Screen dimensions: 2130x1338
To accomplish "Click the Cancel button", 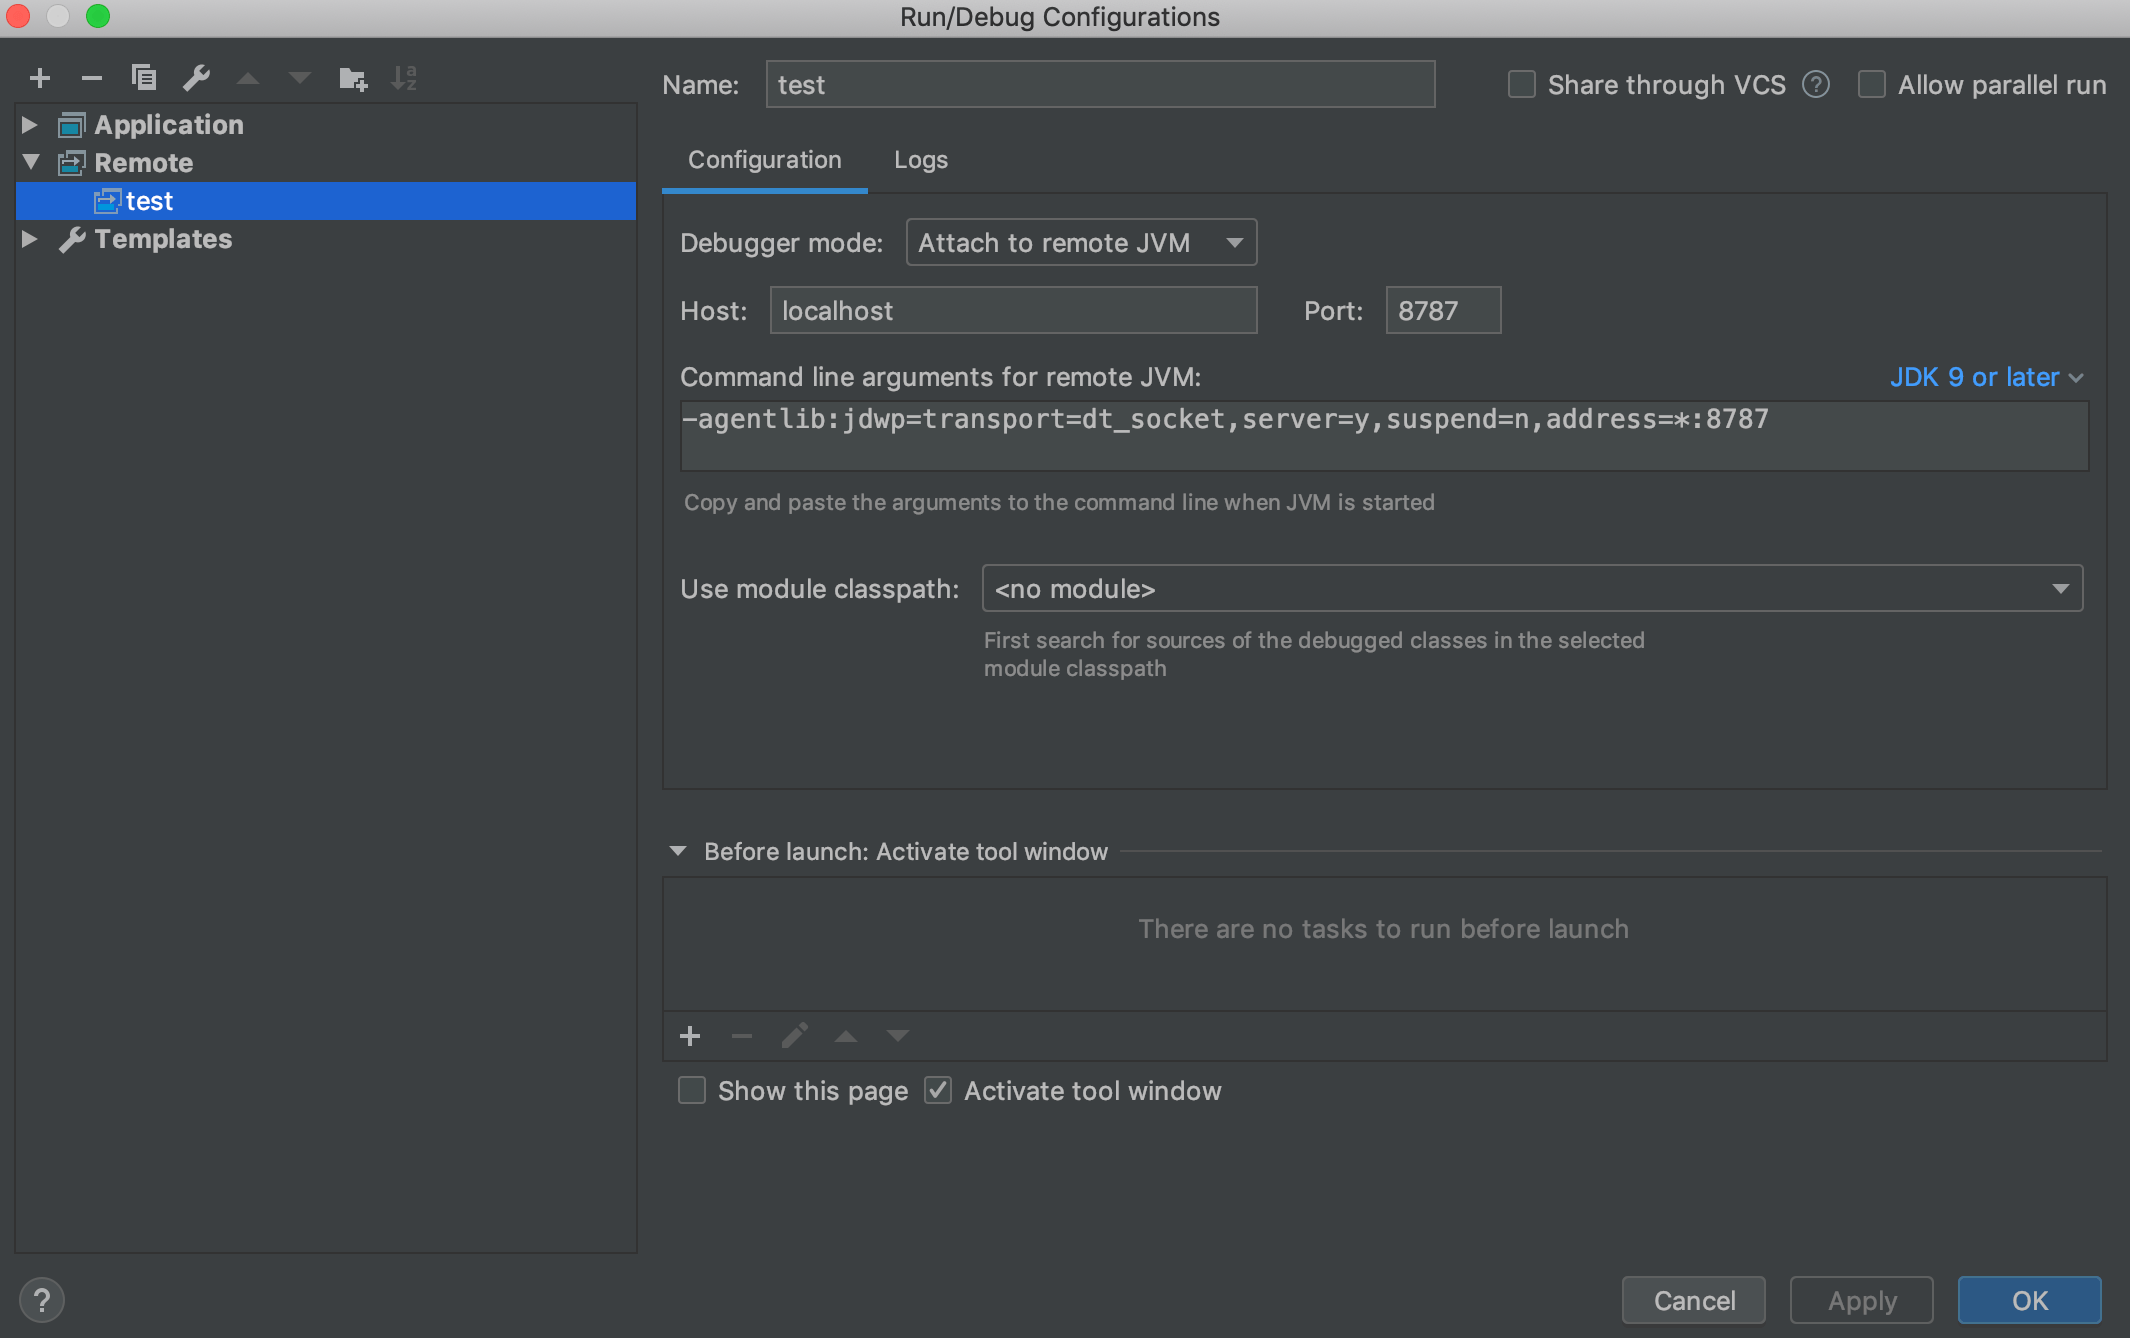I will [1694, 1300].
